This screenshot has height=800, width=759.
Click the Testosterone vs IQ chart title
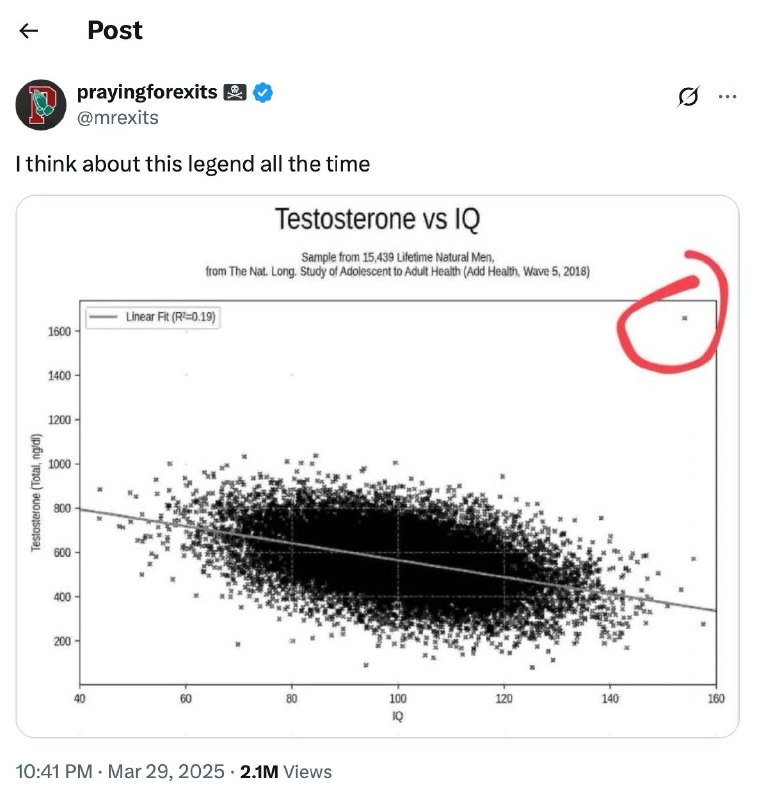click(378, 219)
